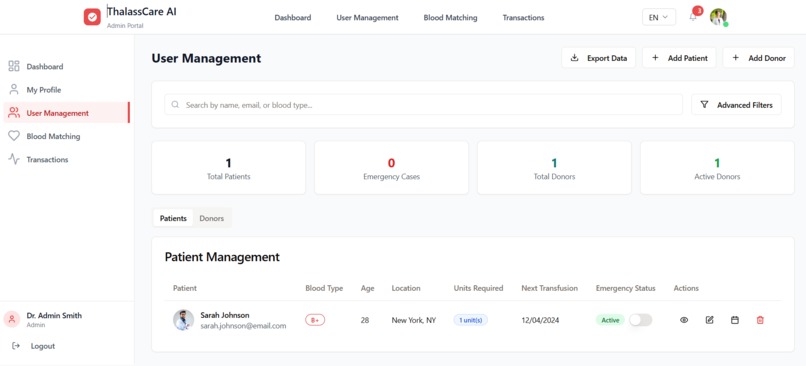View Sarah Johnson's details eye icon

point(684,320)
